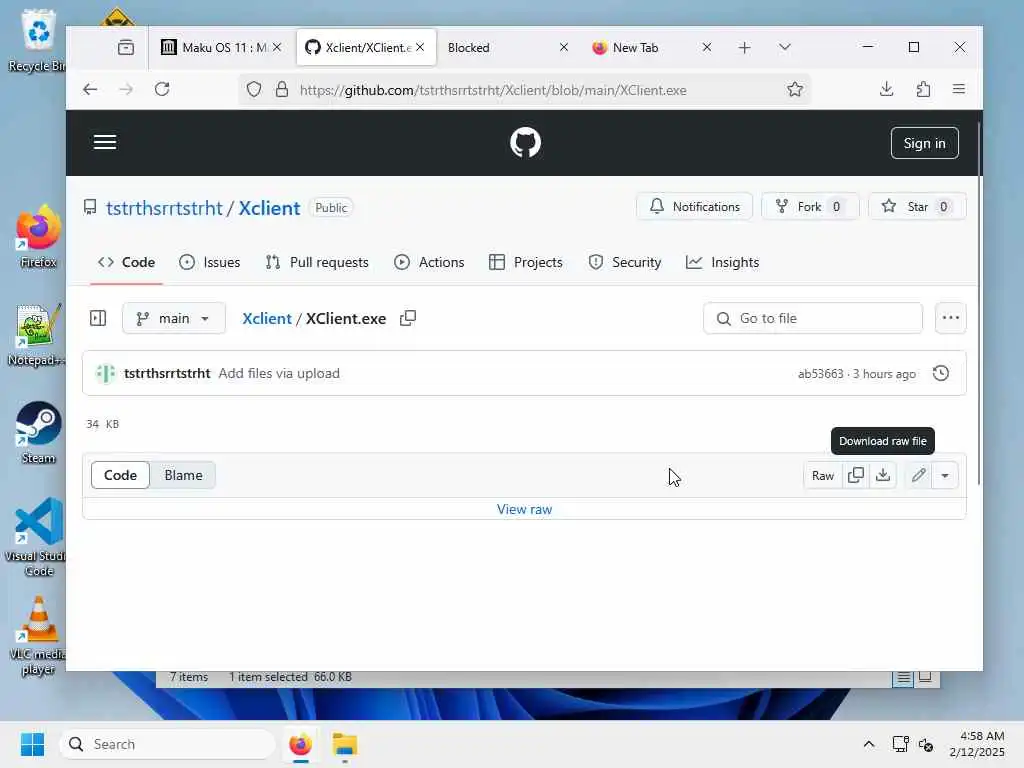Image resolution: width=1024 pixels, height=768 pixels.
Task: Open the Projects tab
Action: click(526, 262)
